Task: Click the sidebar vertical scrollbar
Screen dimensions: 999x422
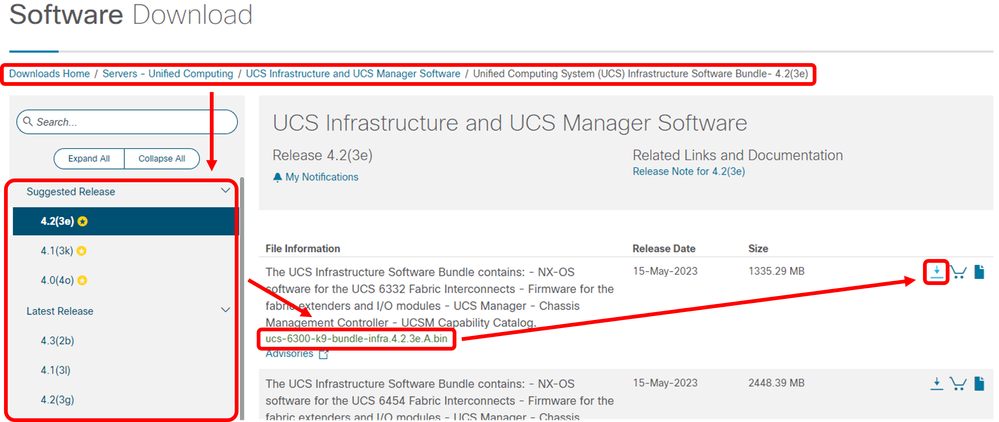Action: 243,300
